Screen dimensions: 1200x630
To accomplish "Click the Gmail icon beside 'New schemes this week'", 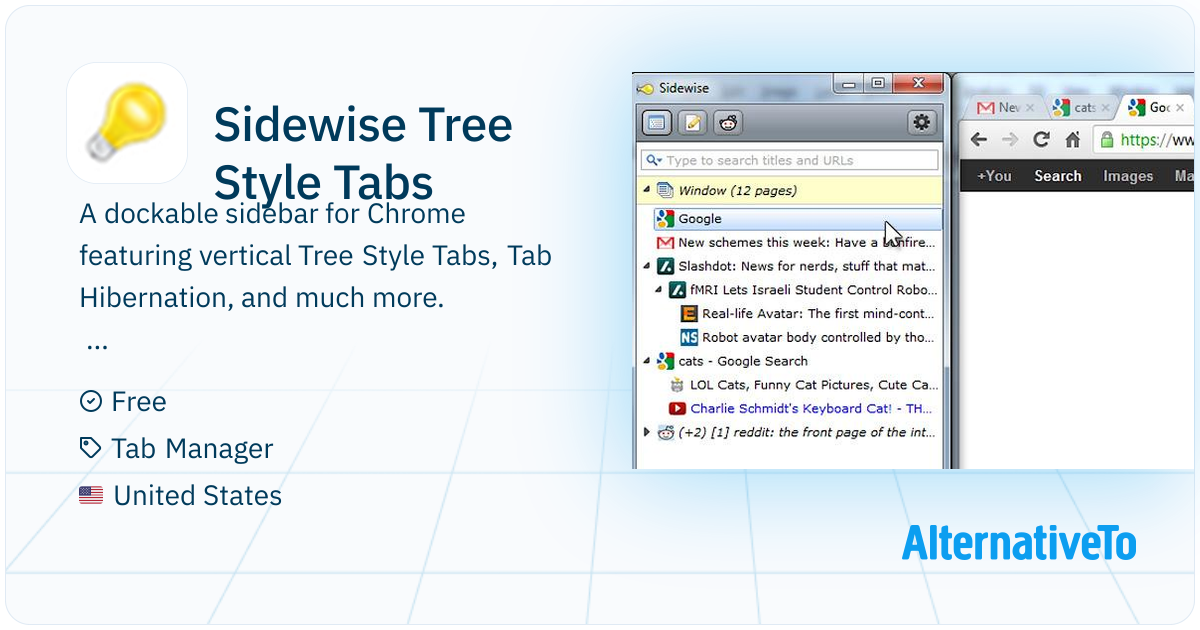I will pos(665,243).
